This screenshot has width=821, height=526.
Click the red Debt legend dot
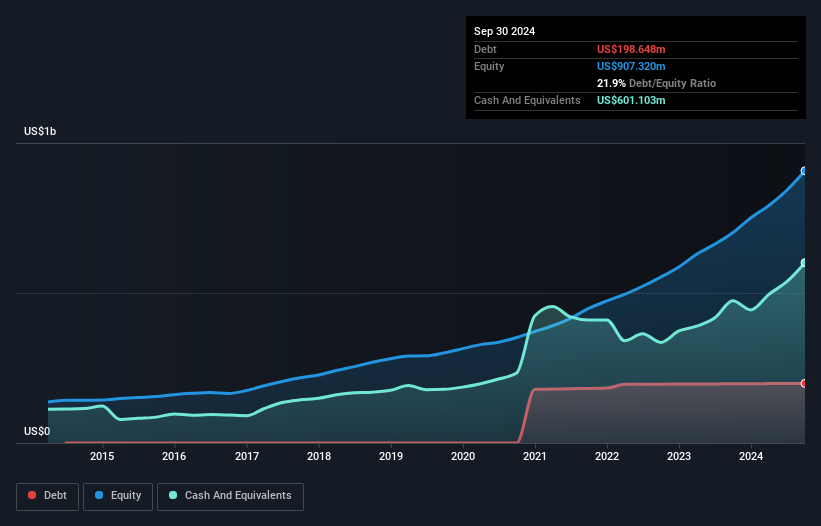[x=32, y=495]
